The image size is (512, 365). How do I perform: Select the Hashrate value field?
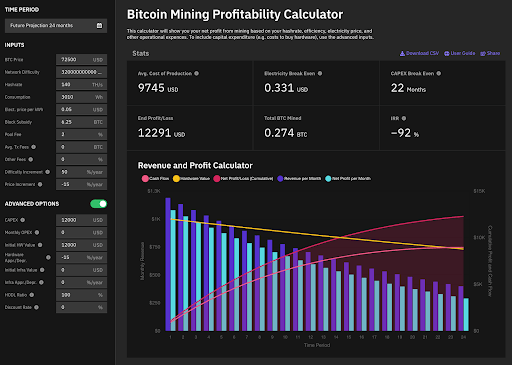click(82, 85)
